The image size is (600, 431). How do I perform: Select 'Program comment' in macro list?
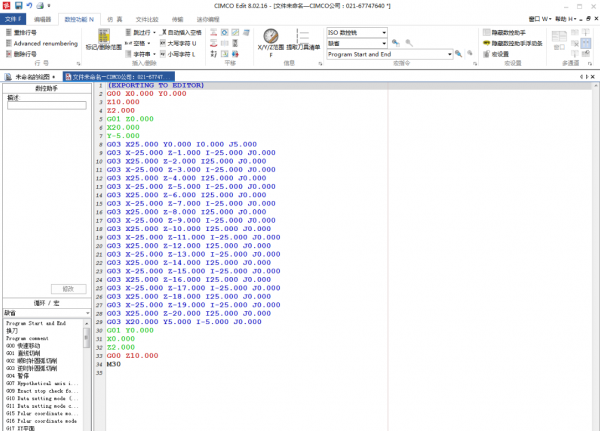coord(27,338)
